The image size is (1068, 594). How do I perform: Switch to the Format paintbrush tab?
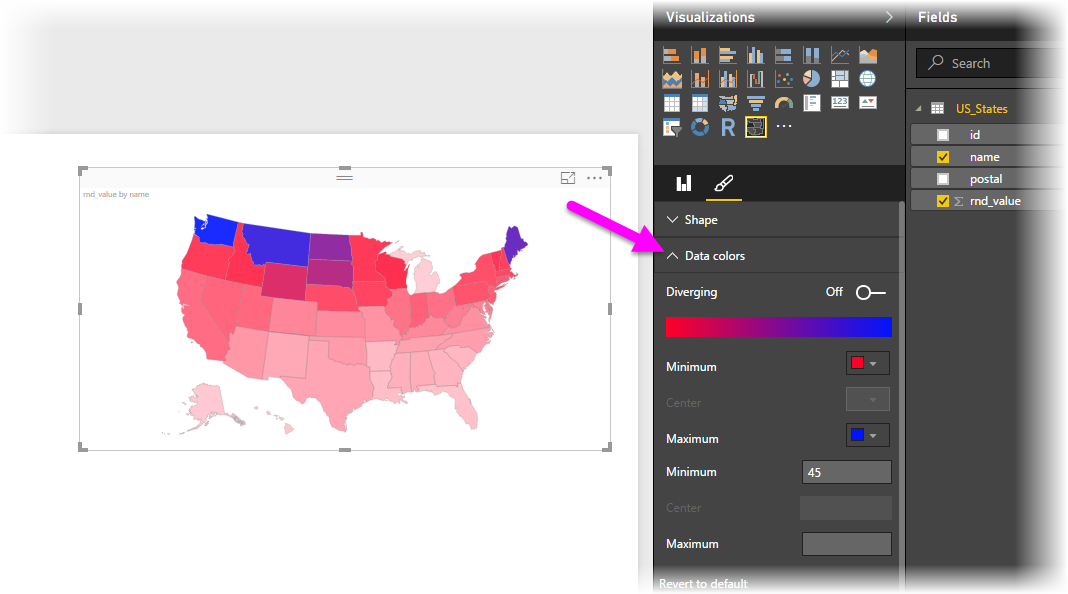(723, 184)
